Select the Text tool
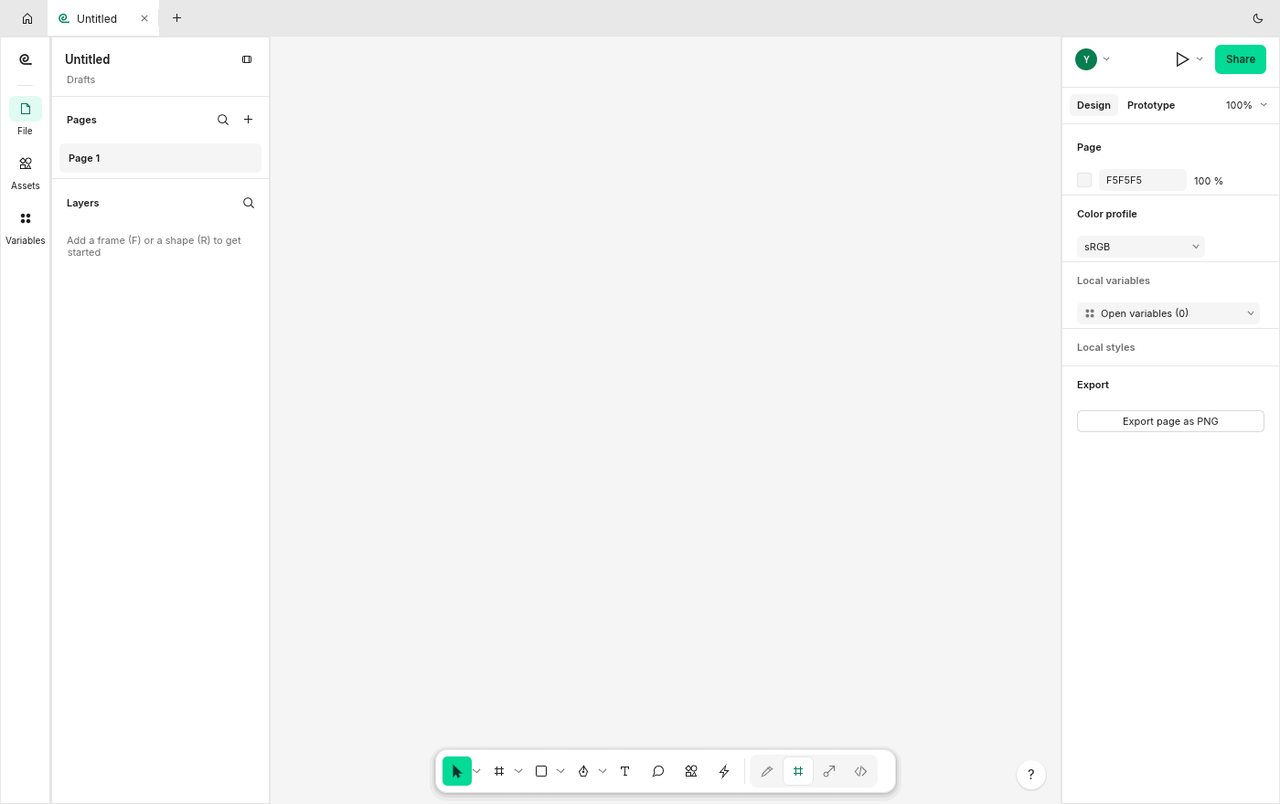 (625, 771)
